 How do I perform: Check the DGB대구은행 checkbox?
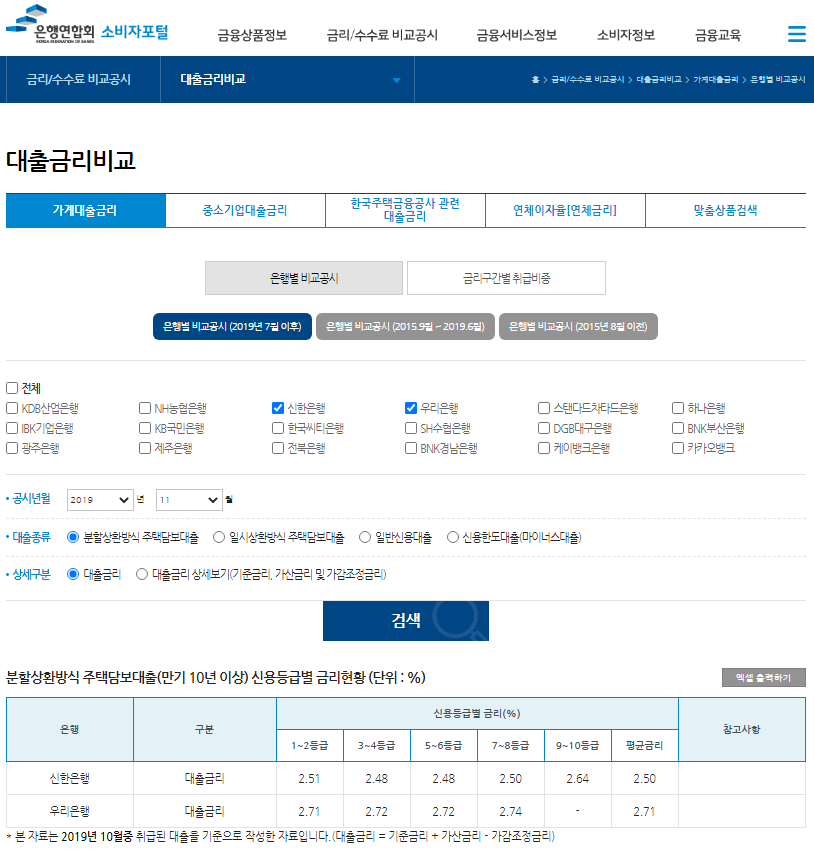544,429
